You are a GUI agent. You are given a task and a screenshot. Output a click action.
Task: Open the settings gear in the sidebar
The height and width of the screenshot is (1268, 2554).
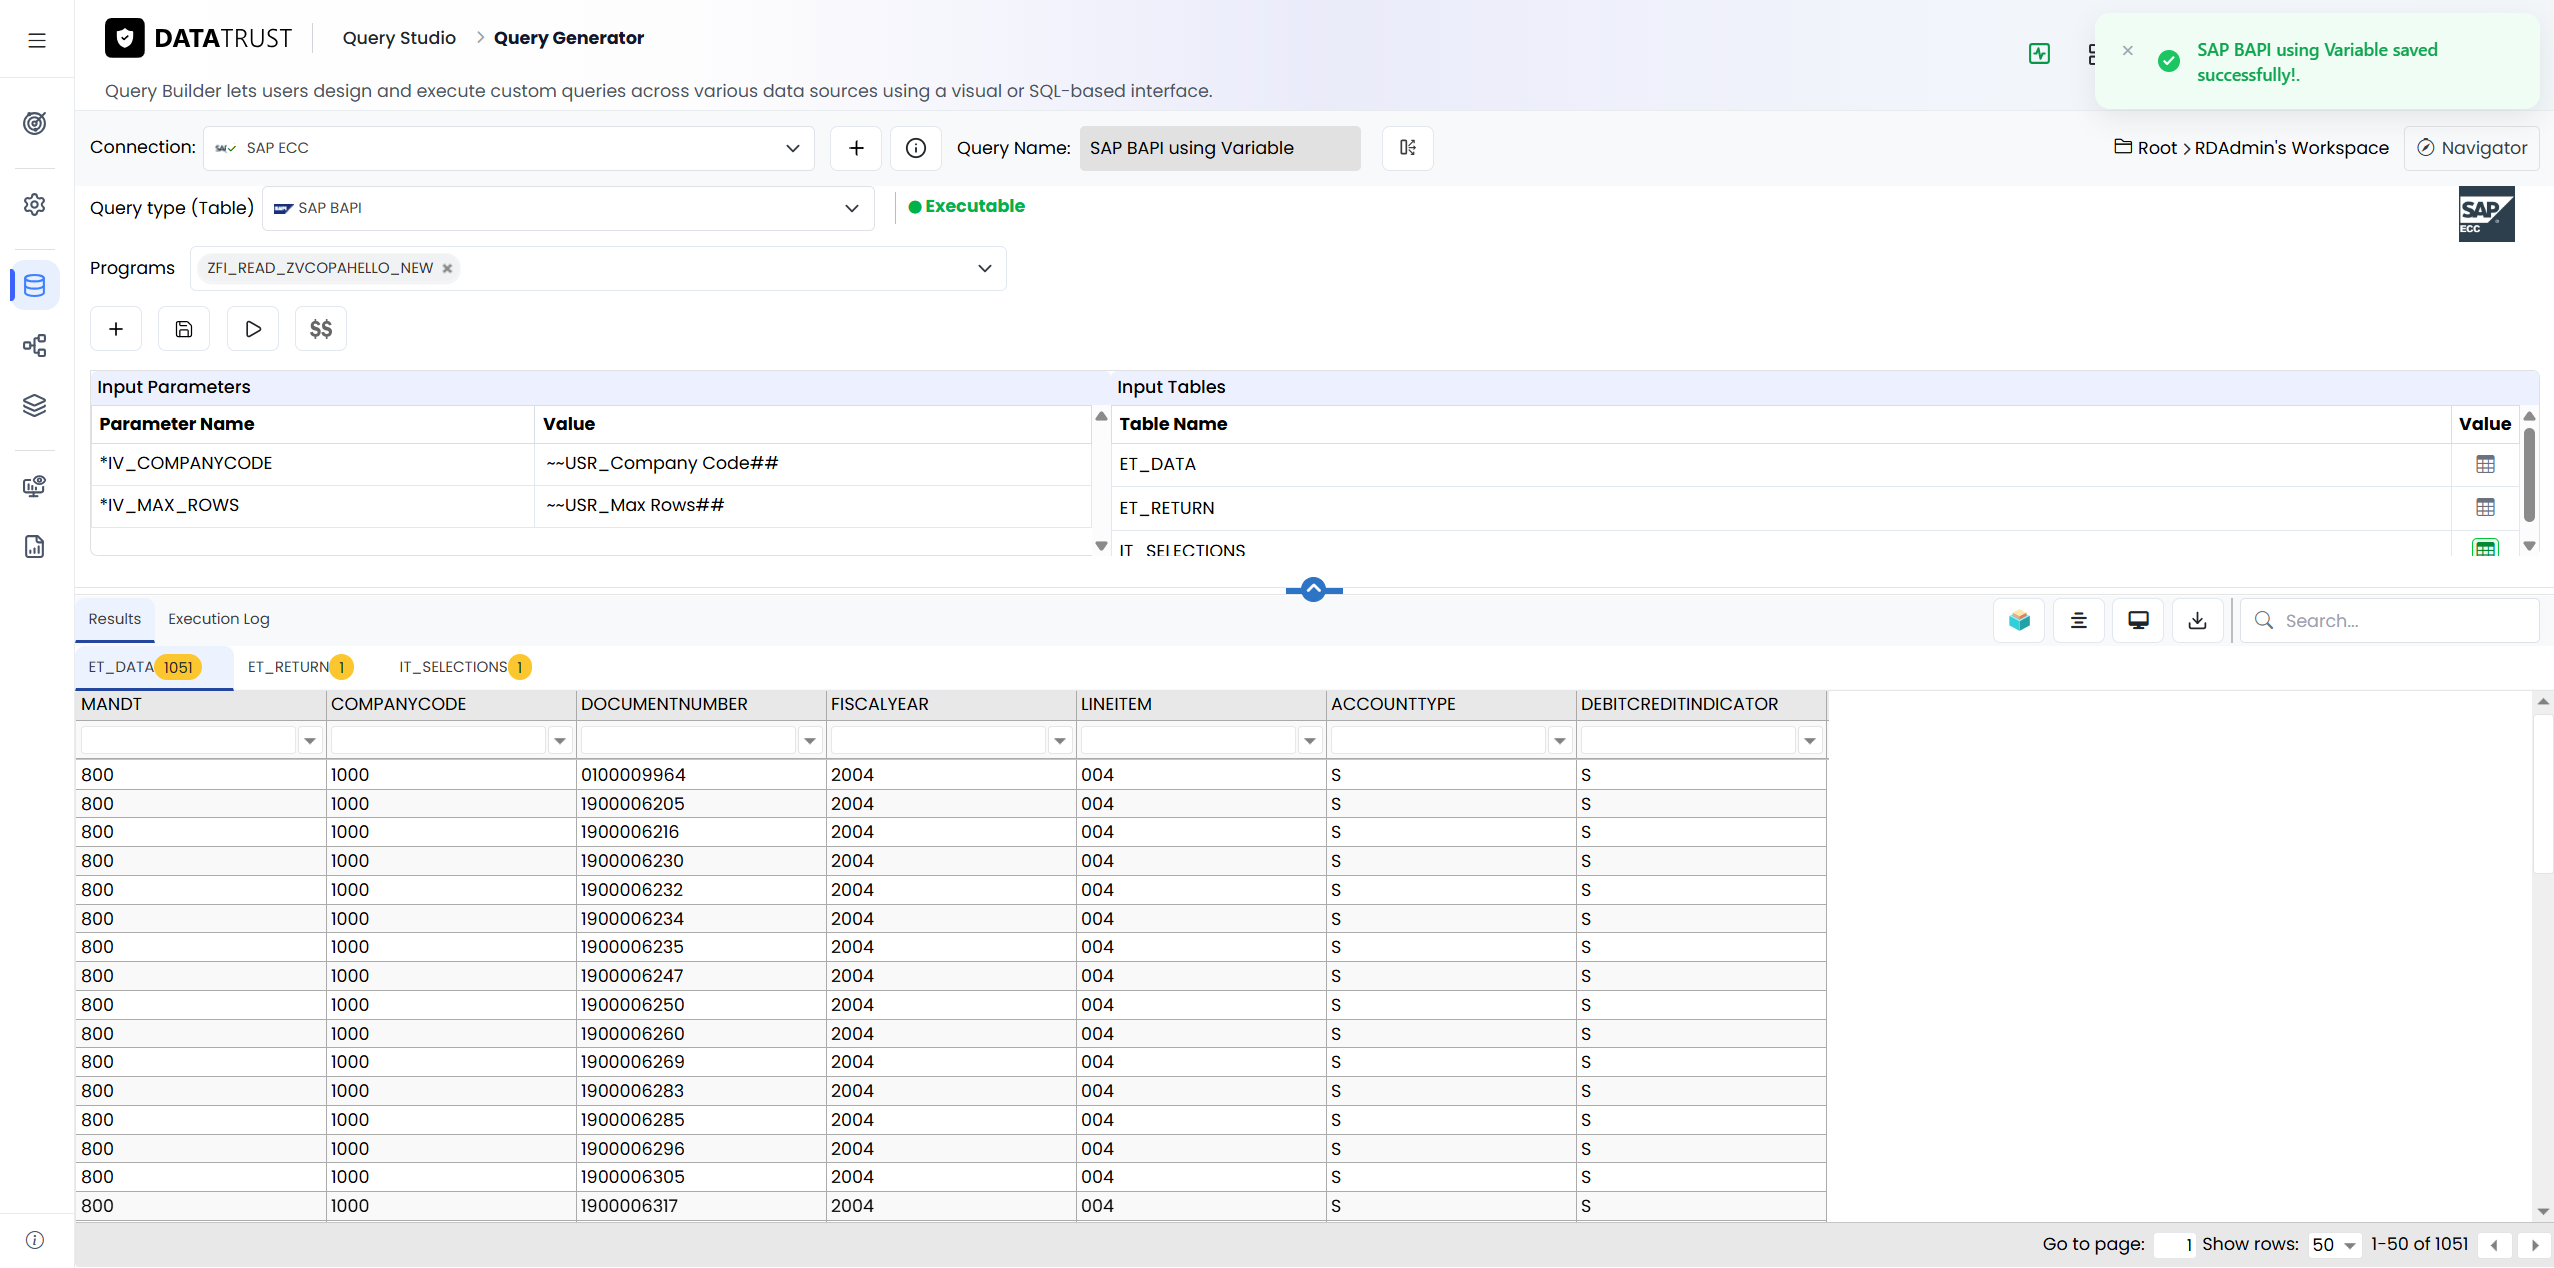[35, 204]
